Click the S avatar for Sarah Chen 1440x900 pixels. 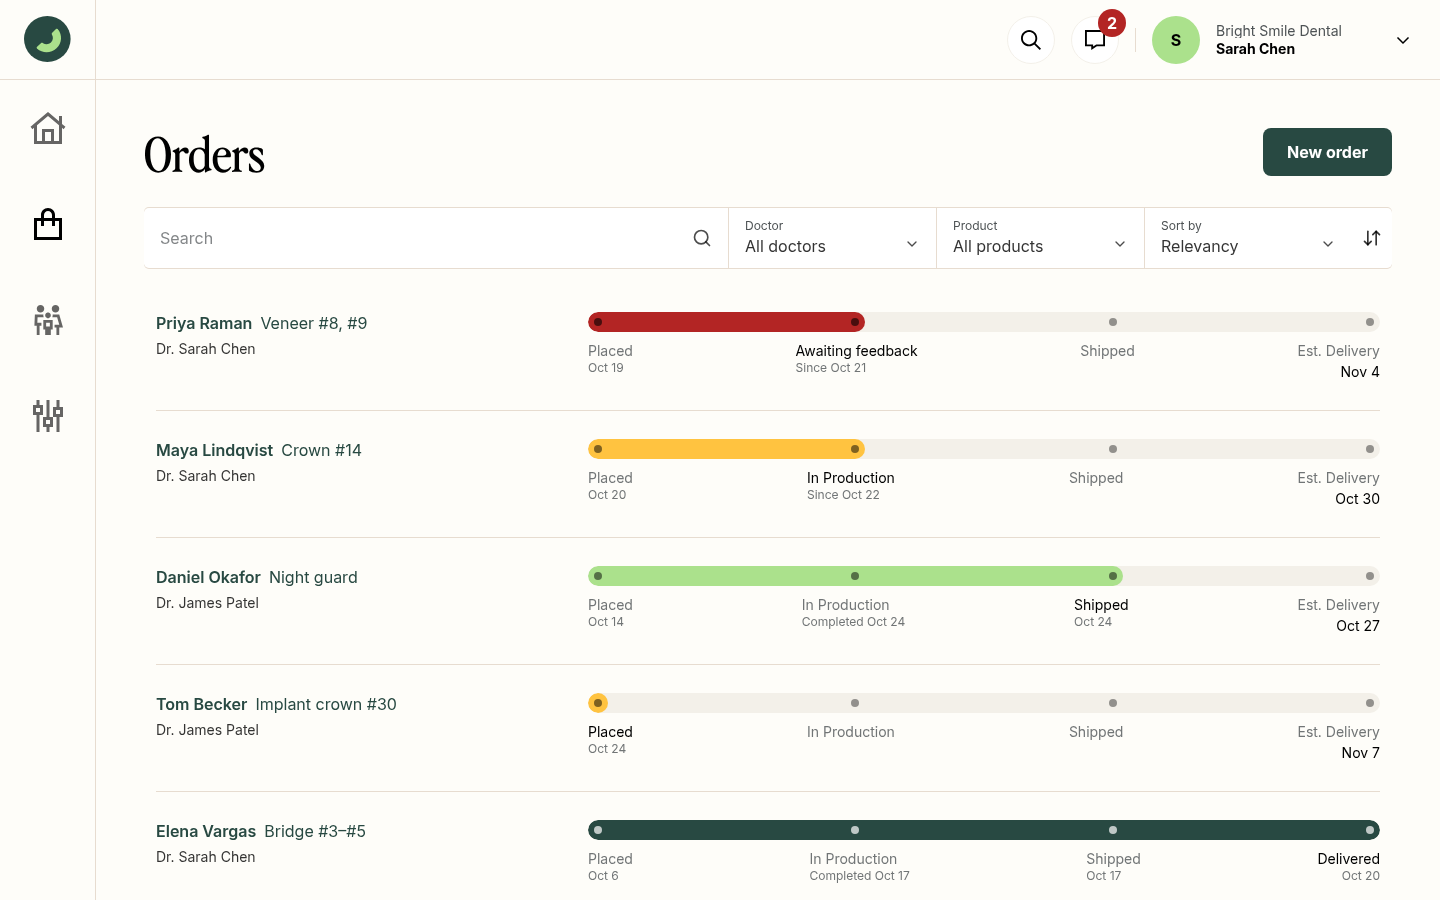tap(1176, 40)
